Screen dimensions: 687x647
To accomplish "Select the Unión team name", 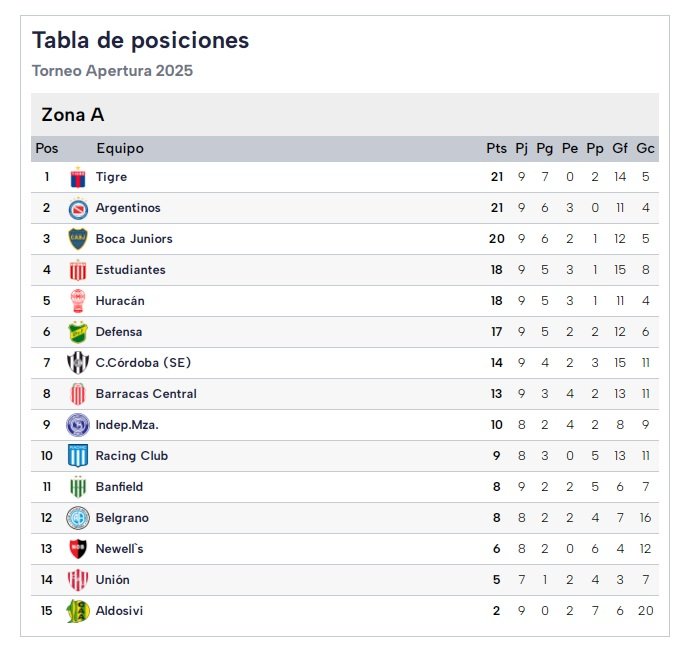I will (112, 580).
